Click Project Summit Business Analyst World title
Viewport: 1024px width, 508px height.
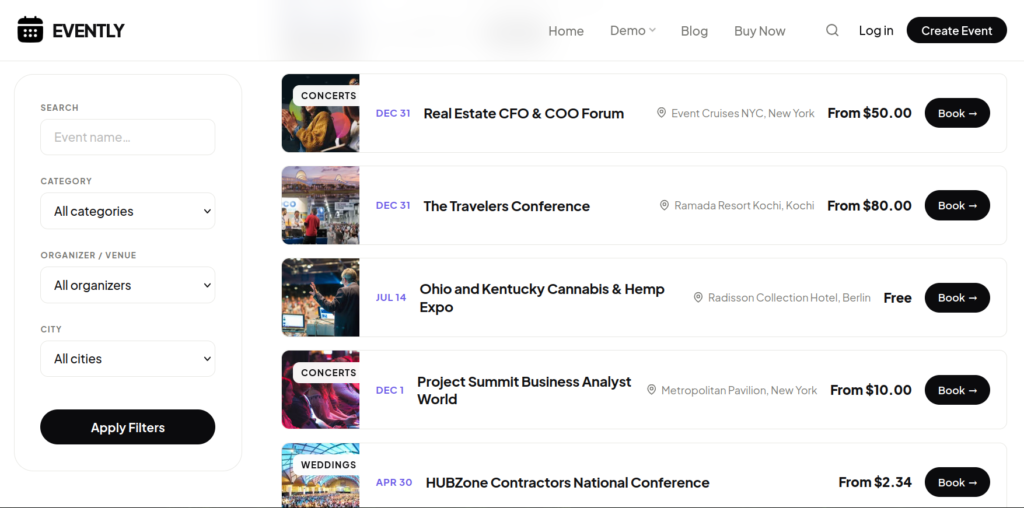(x=524, y=390)
